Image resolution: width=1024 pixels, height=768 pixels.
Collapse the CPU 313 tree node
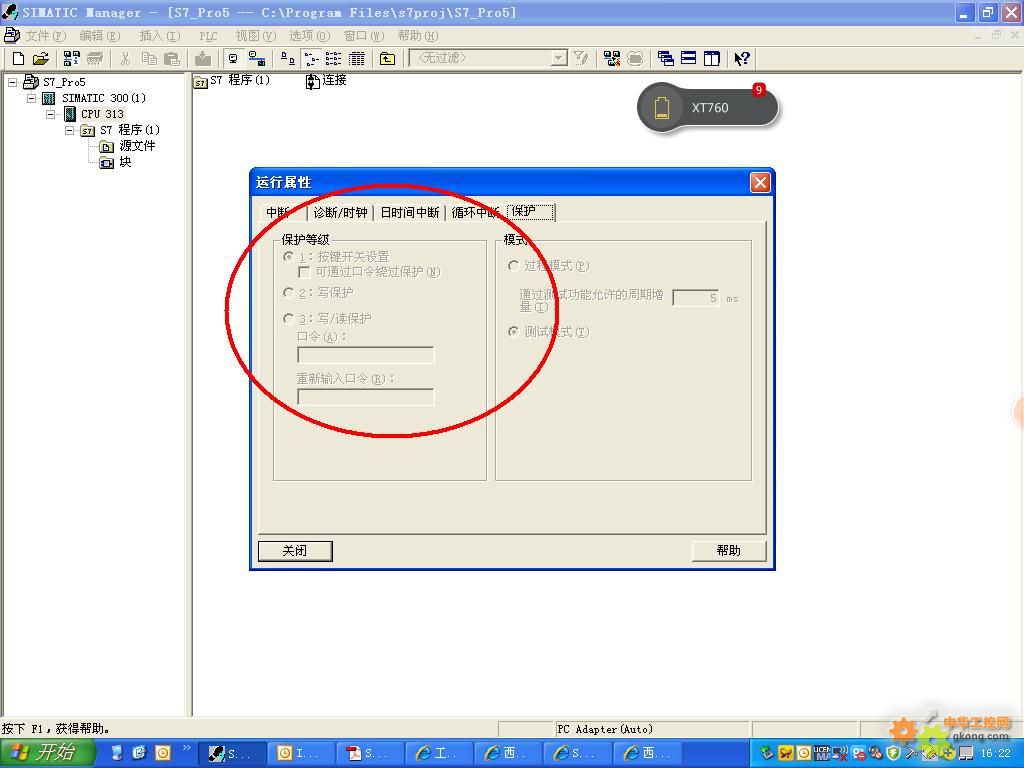(x=50, y=114)
